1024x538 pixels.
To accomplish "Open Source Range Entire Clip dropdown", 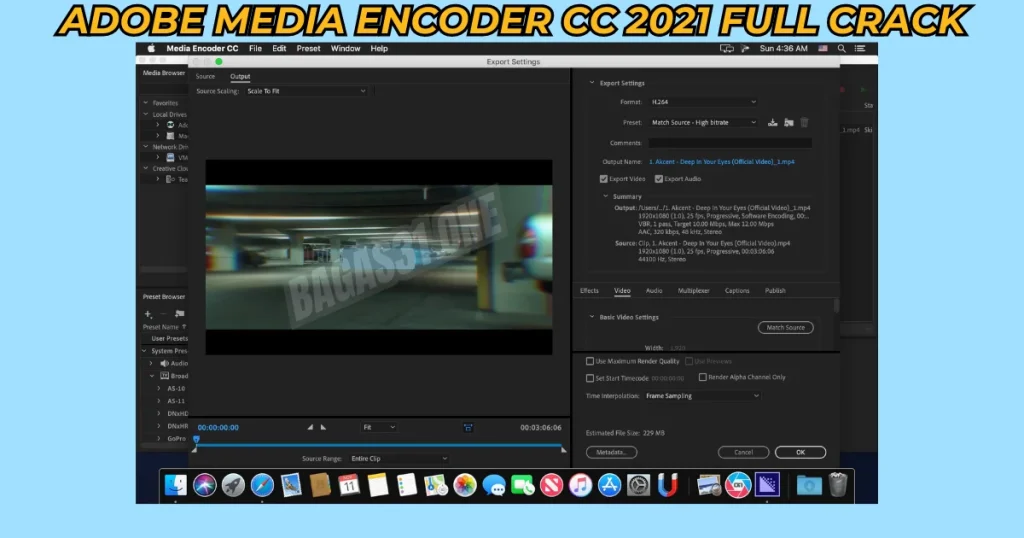I will click(x=398, y=458).
